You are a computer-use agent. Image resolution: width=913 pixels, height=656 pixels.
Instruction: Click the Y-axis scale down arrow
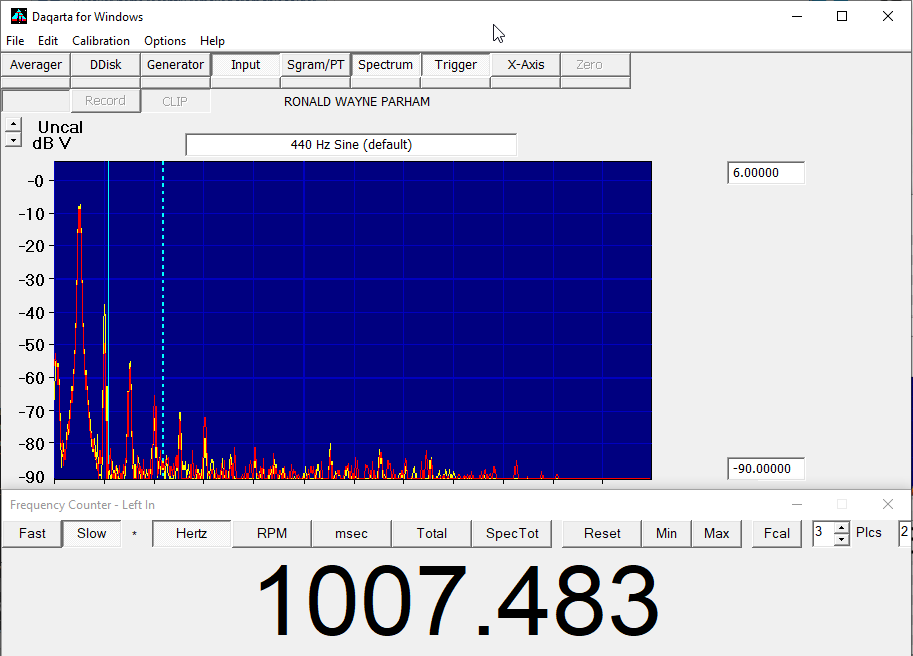(12, 140)
